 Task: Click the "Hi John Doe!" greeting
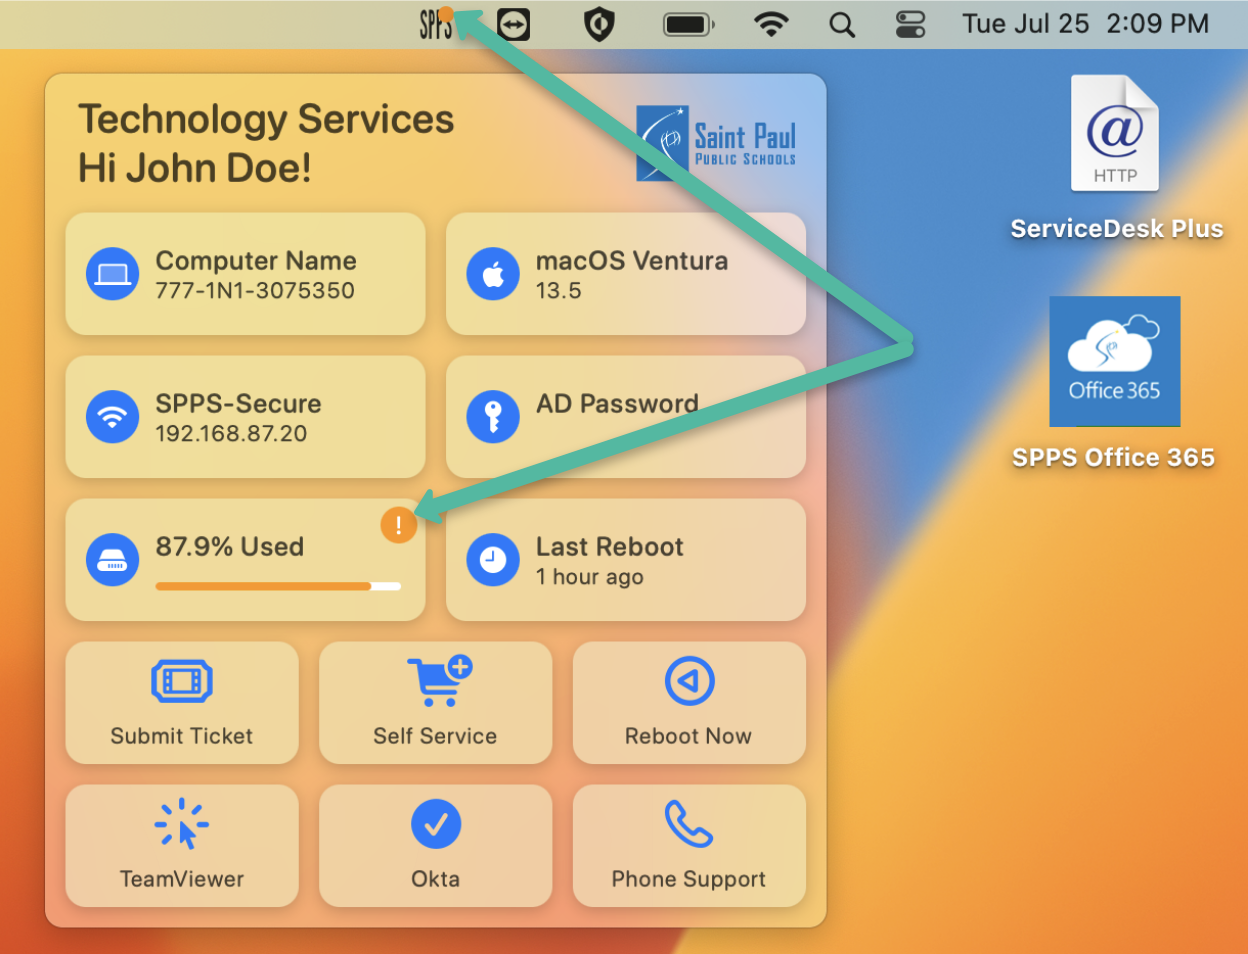click(195, 168)
